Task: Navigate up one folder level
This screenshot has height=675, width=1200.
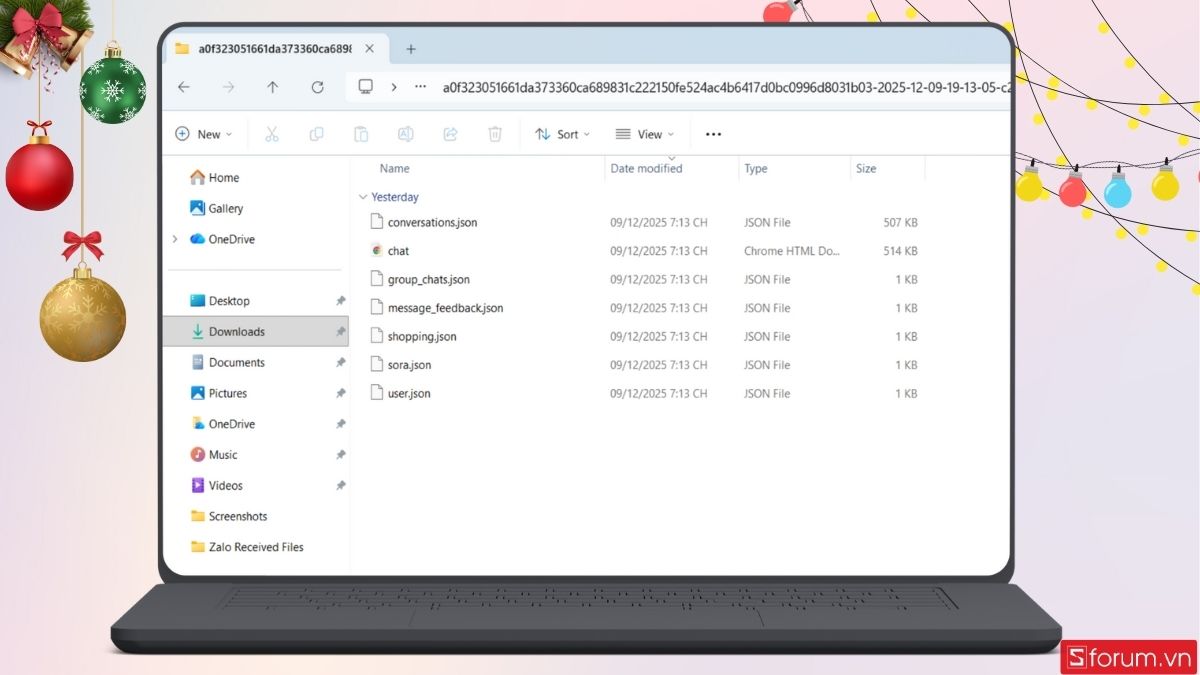Action: click(x=272, y=87)
